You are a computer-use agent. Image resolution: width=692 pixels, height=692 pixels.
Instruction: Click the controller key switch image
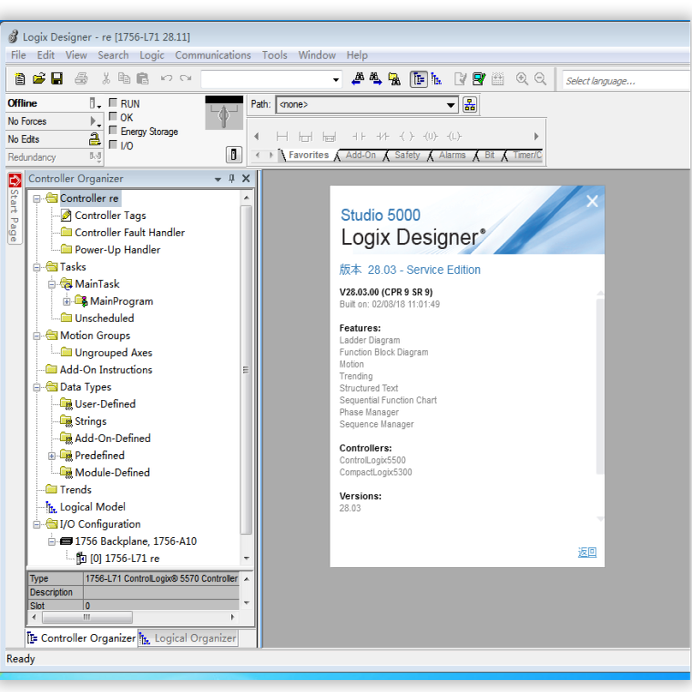click(x=224, y=113)
